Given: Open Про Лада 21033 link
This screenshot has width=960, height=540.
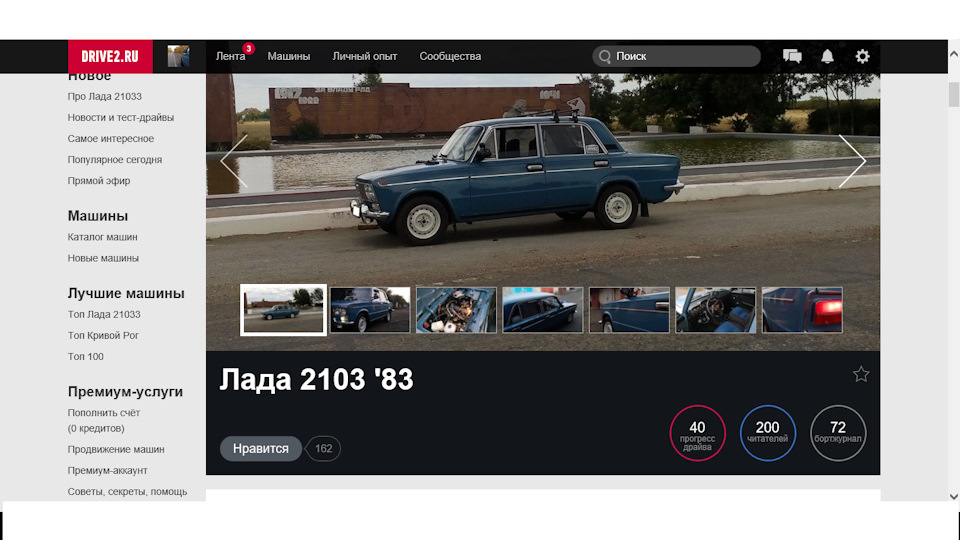Looking at the screenshot, I should 105,96.
